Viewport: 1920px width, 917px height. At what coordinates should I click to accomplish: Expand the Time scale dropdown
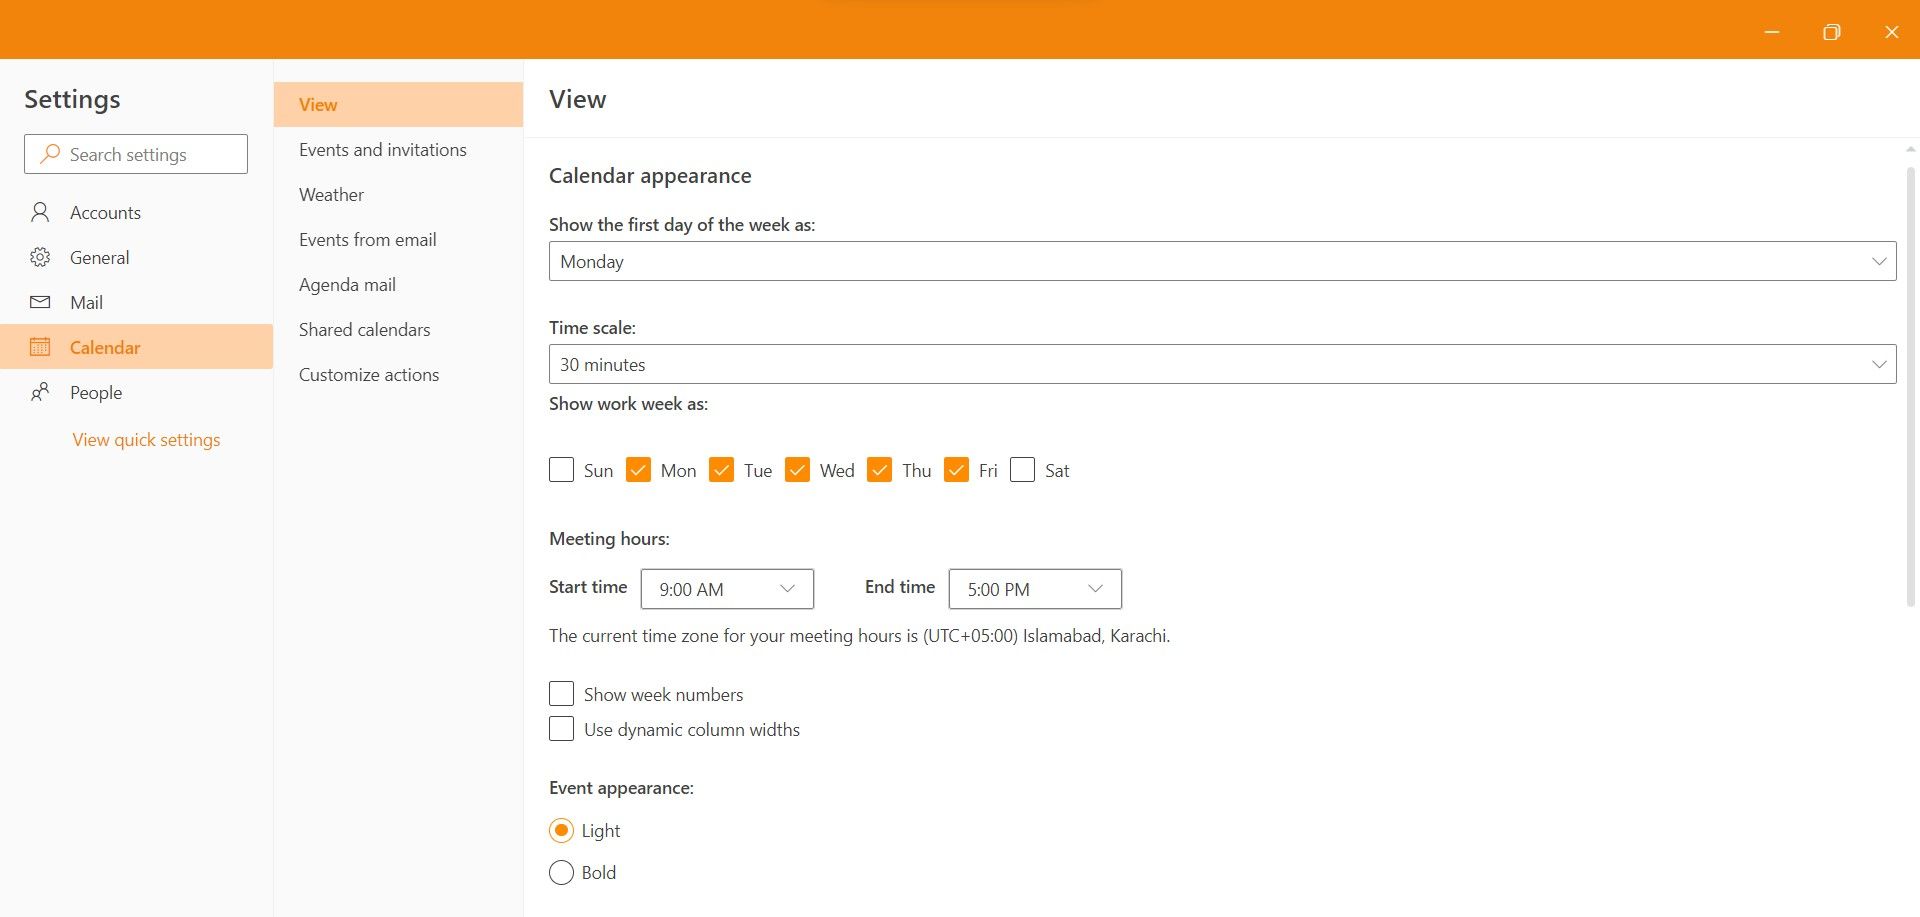(1222, 364)
